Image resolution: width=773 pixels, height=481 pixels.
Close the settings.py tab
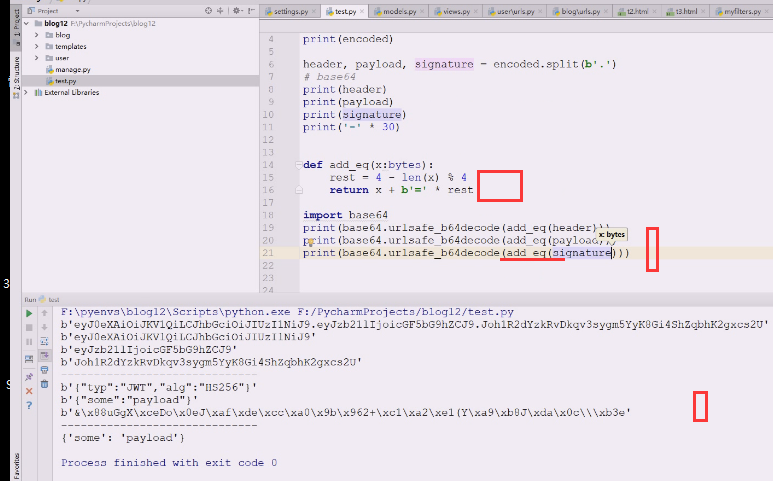point(314,11)
